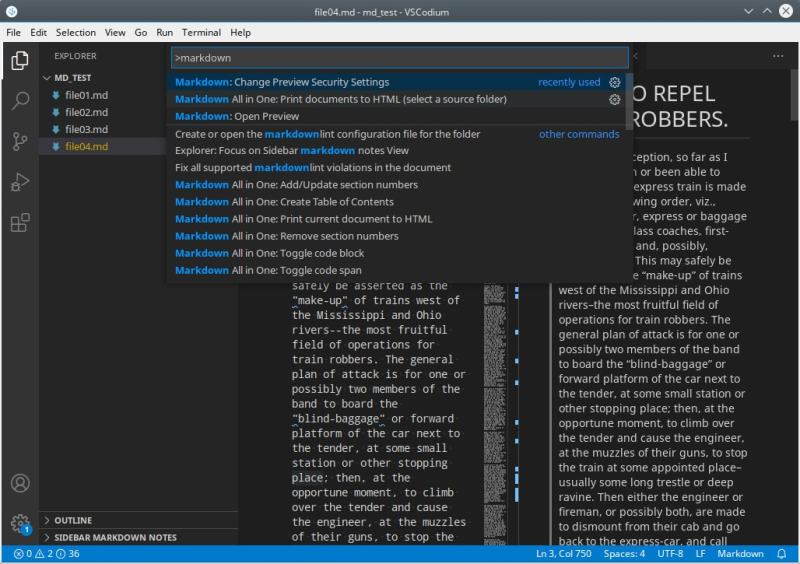Open the Accounts icon in activity bar
Image resolution: width=800 pixels, height=564 pixels.
19,484
